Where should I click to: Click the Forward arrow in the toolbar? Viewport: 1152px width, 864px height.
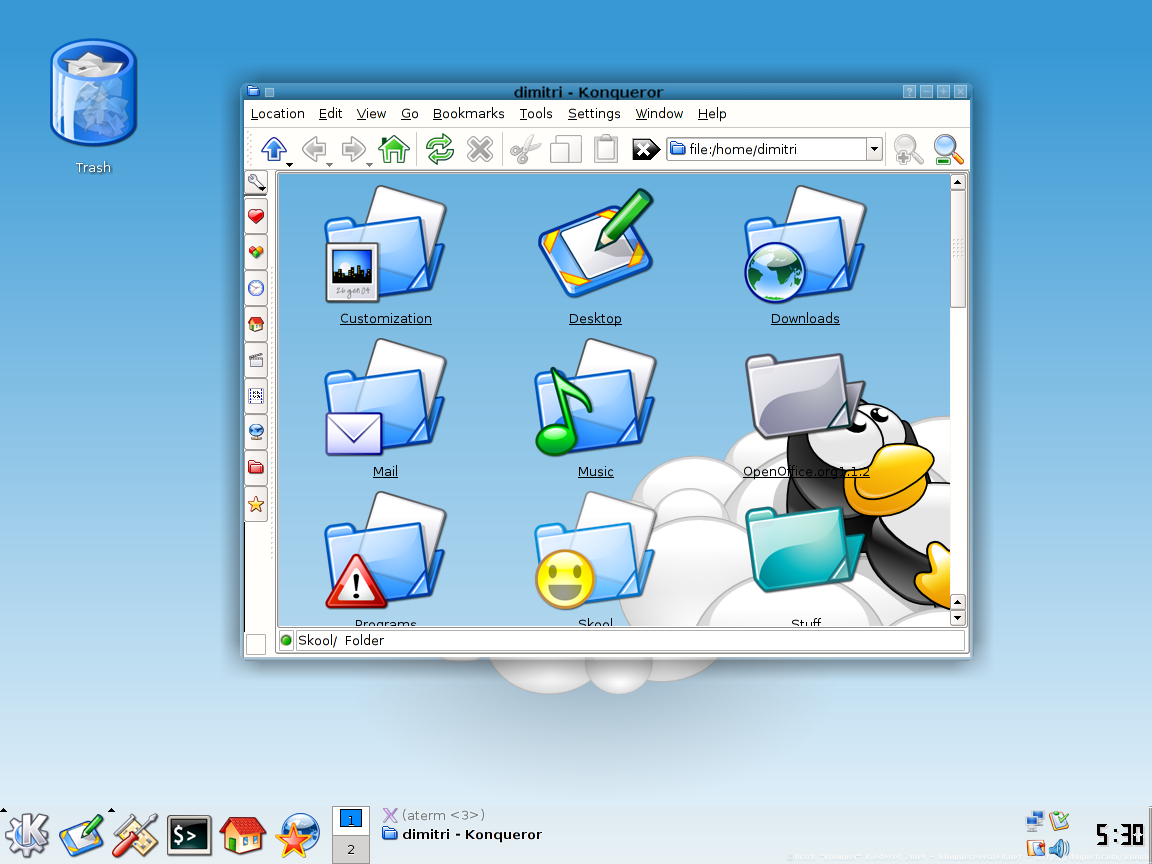pos(353,149)
